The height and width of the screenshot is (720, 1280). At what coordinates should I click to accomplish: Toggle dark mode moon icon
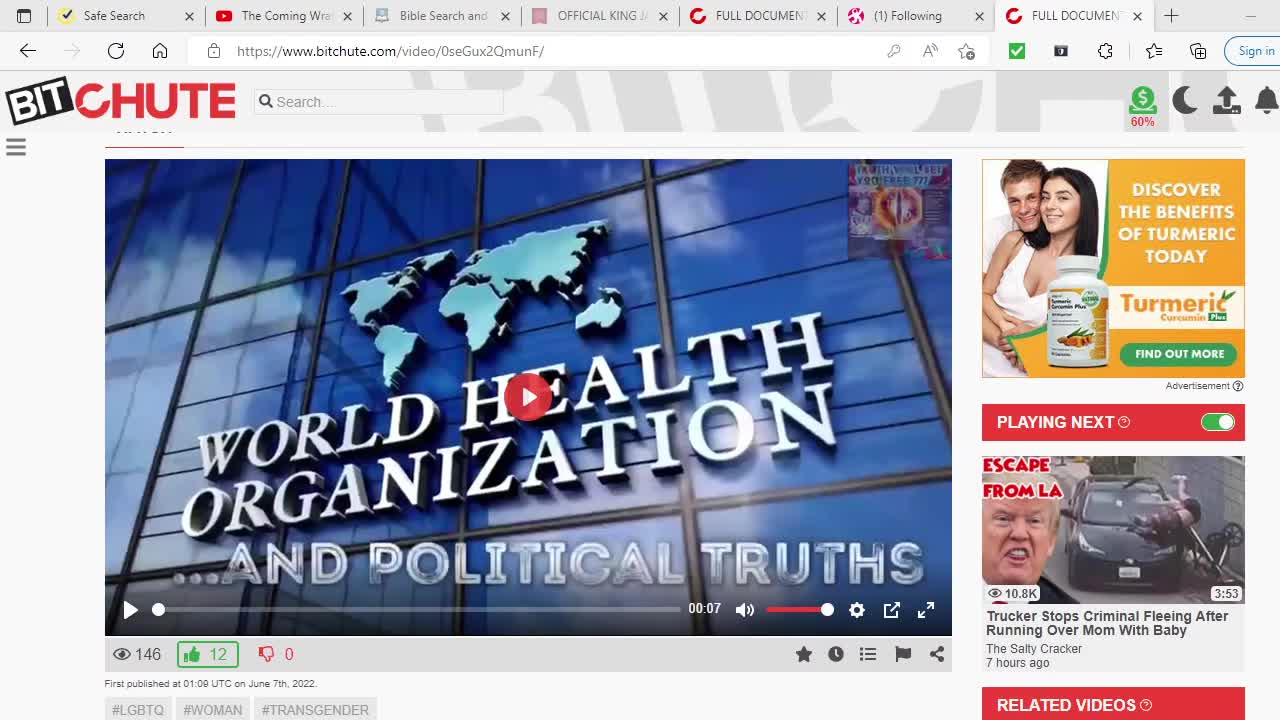(x=1185, y=100)
